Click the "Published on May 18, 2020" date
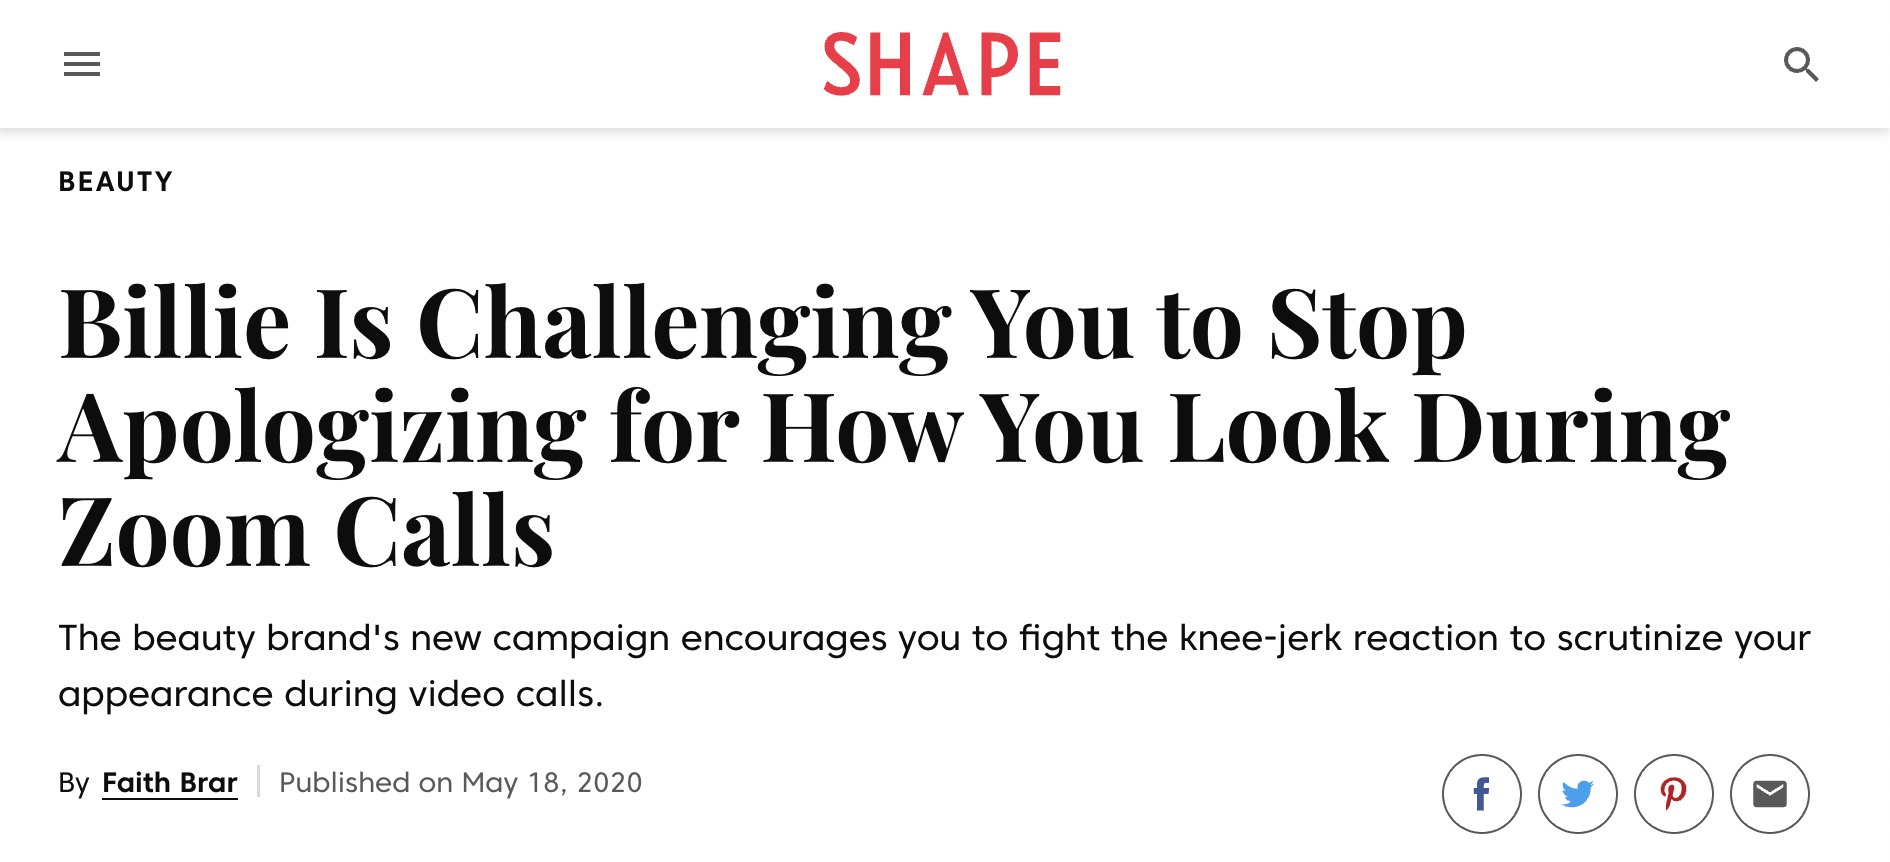The width and height of the screenshot is (1890, 862). pos(460,782)
